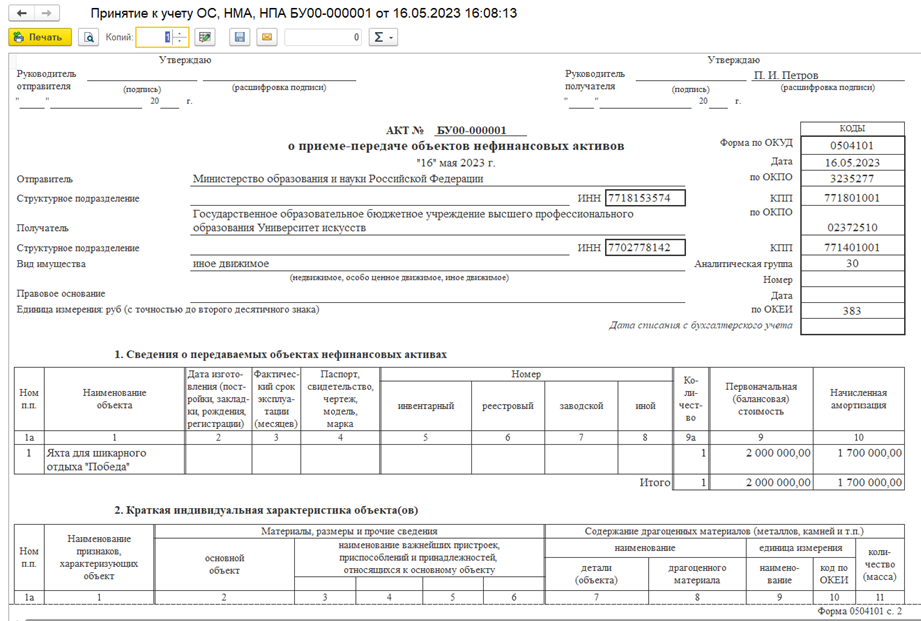This screenshot has height=621, width=921.
Task: Increase copies count with up stepper arrow
Action: [180, 33]
